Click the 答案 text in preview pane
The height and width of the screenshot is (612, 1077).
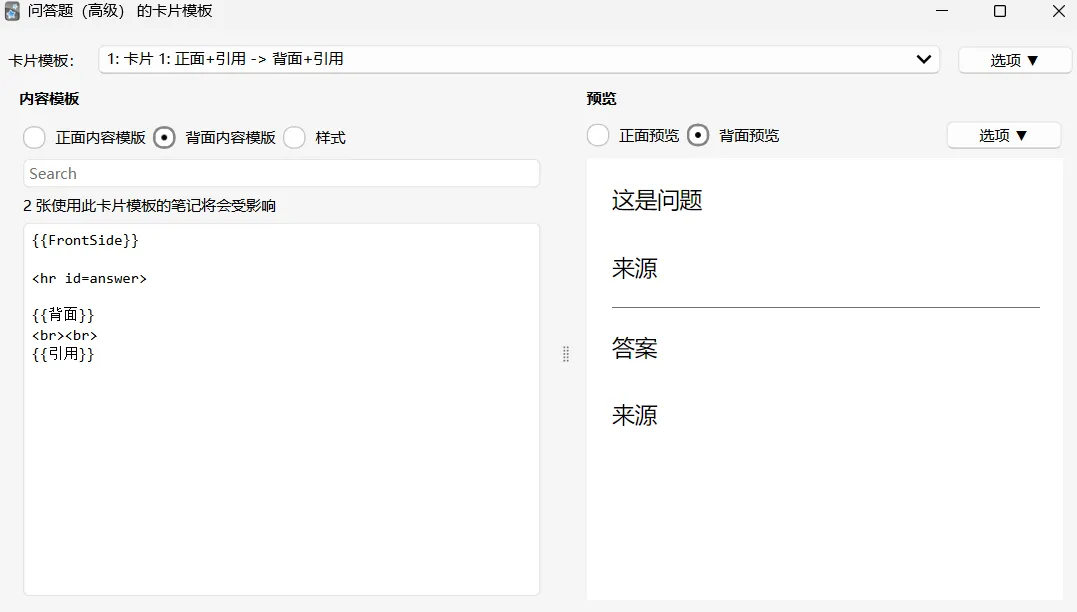tap(635, 348)
